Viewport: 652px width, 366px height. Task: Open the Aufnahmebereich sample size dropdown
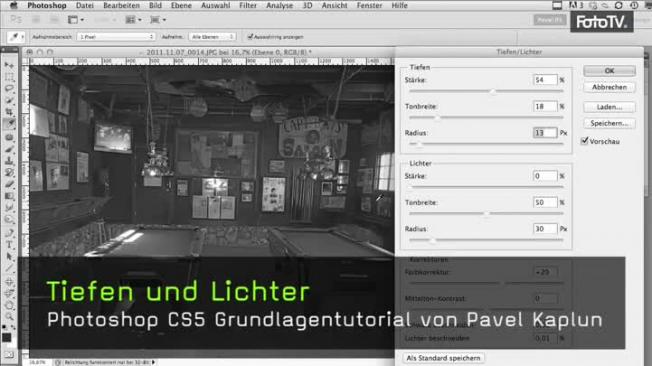click(116, 37)
